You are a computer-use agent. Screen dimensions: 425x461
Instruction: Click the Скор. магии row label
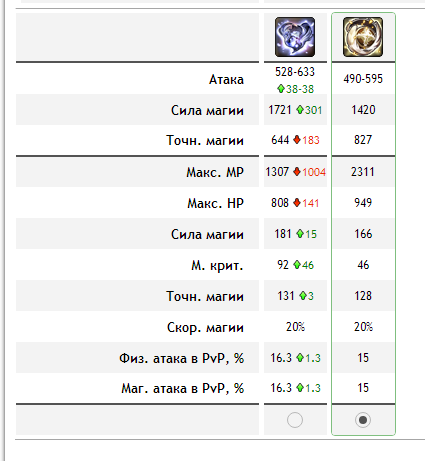205,327
